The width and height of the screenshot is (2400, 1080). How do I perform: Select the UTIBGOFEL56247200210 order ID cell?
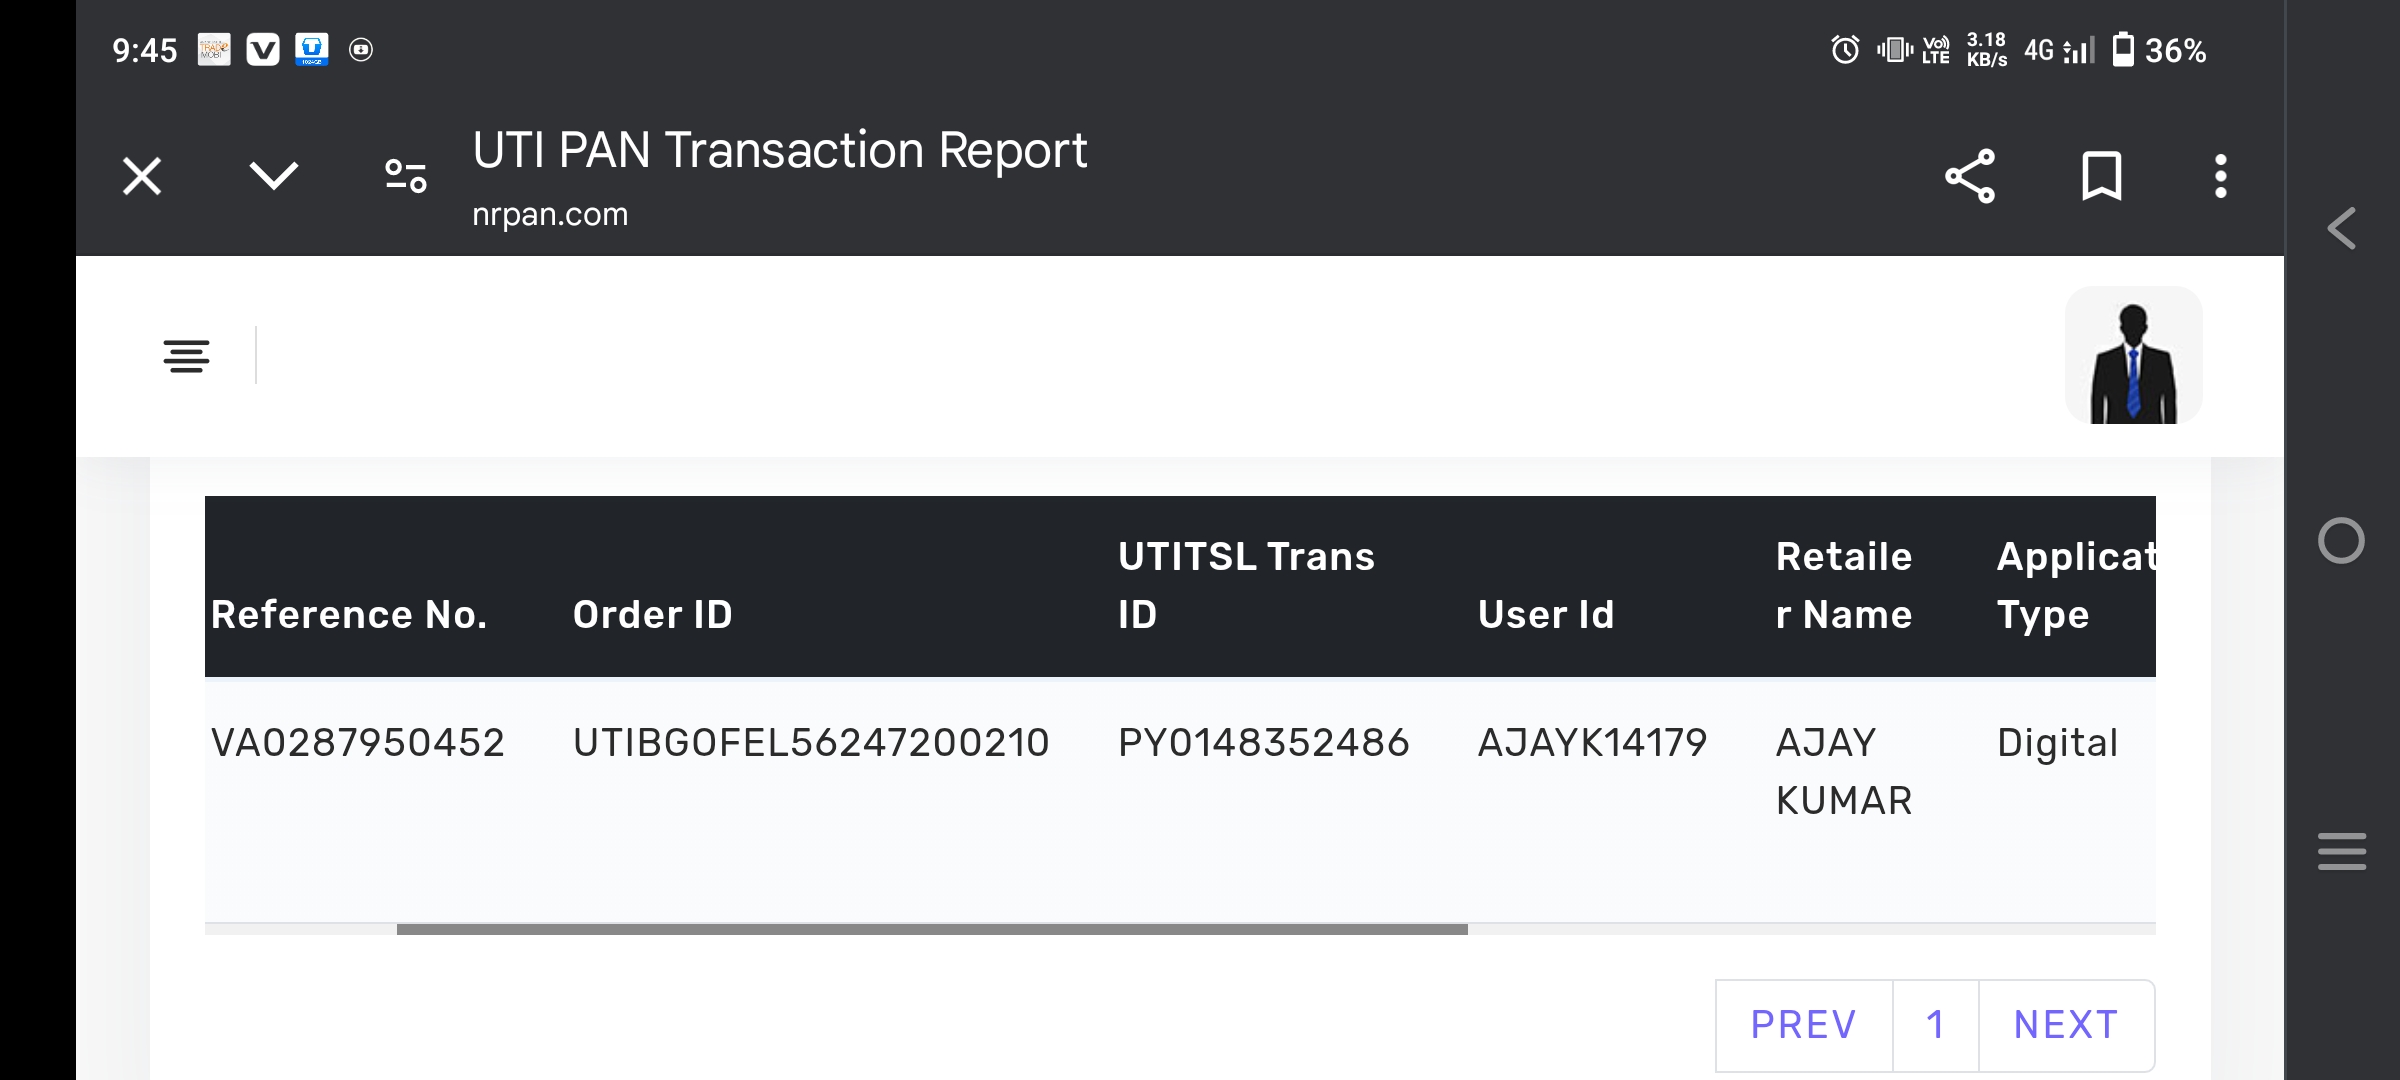pyautogui.click(x=810, y=743)
